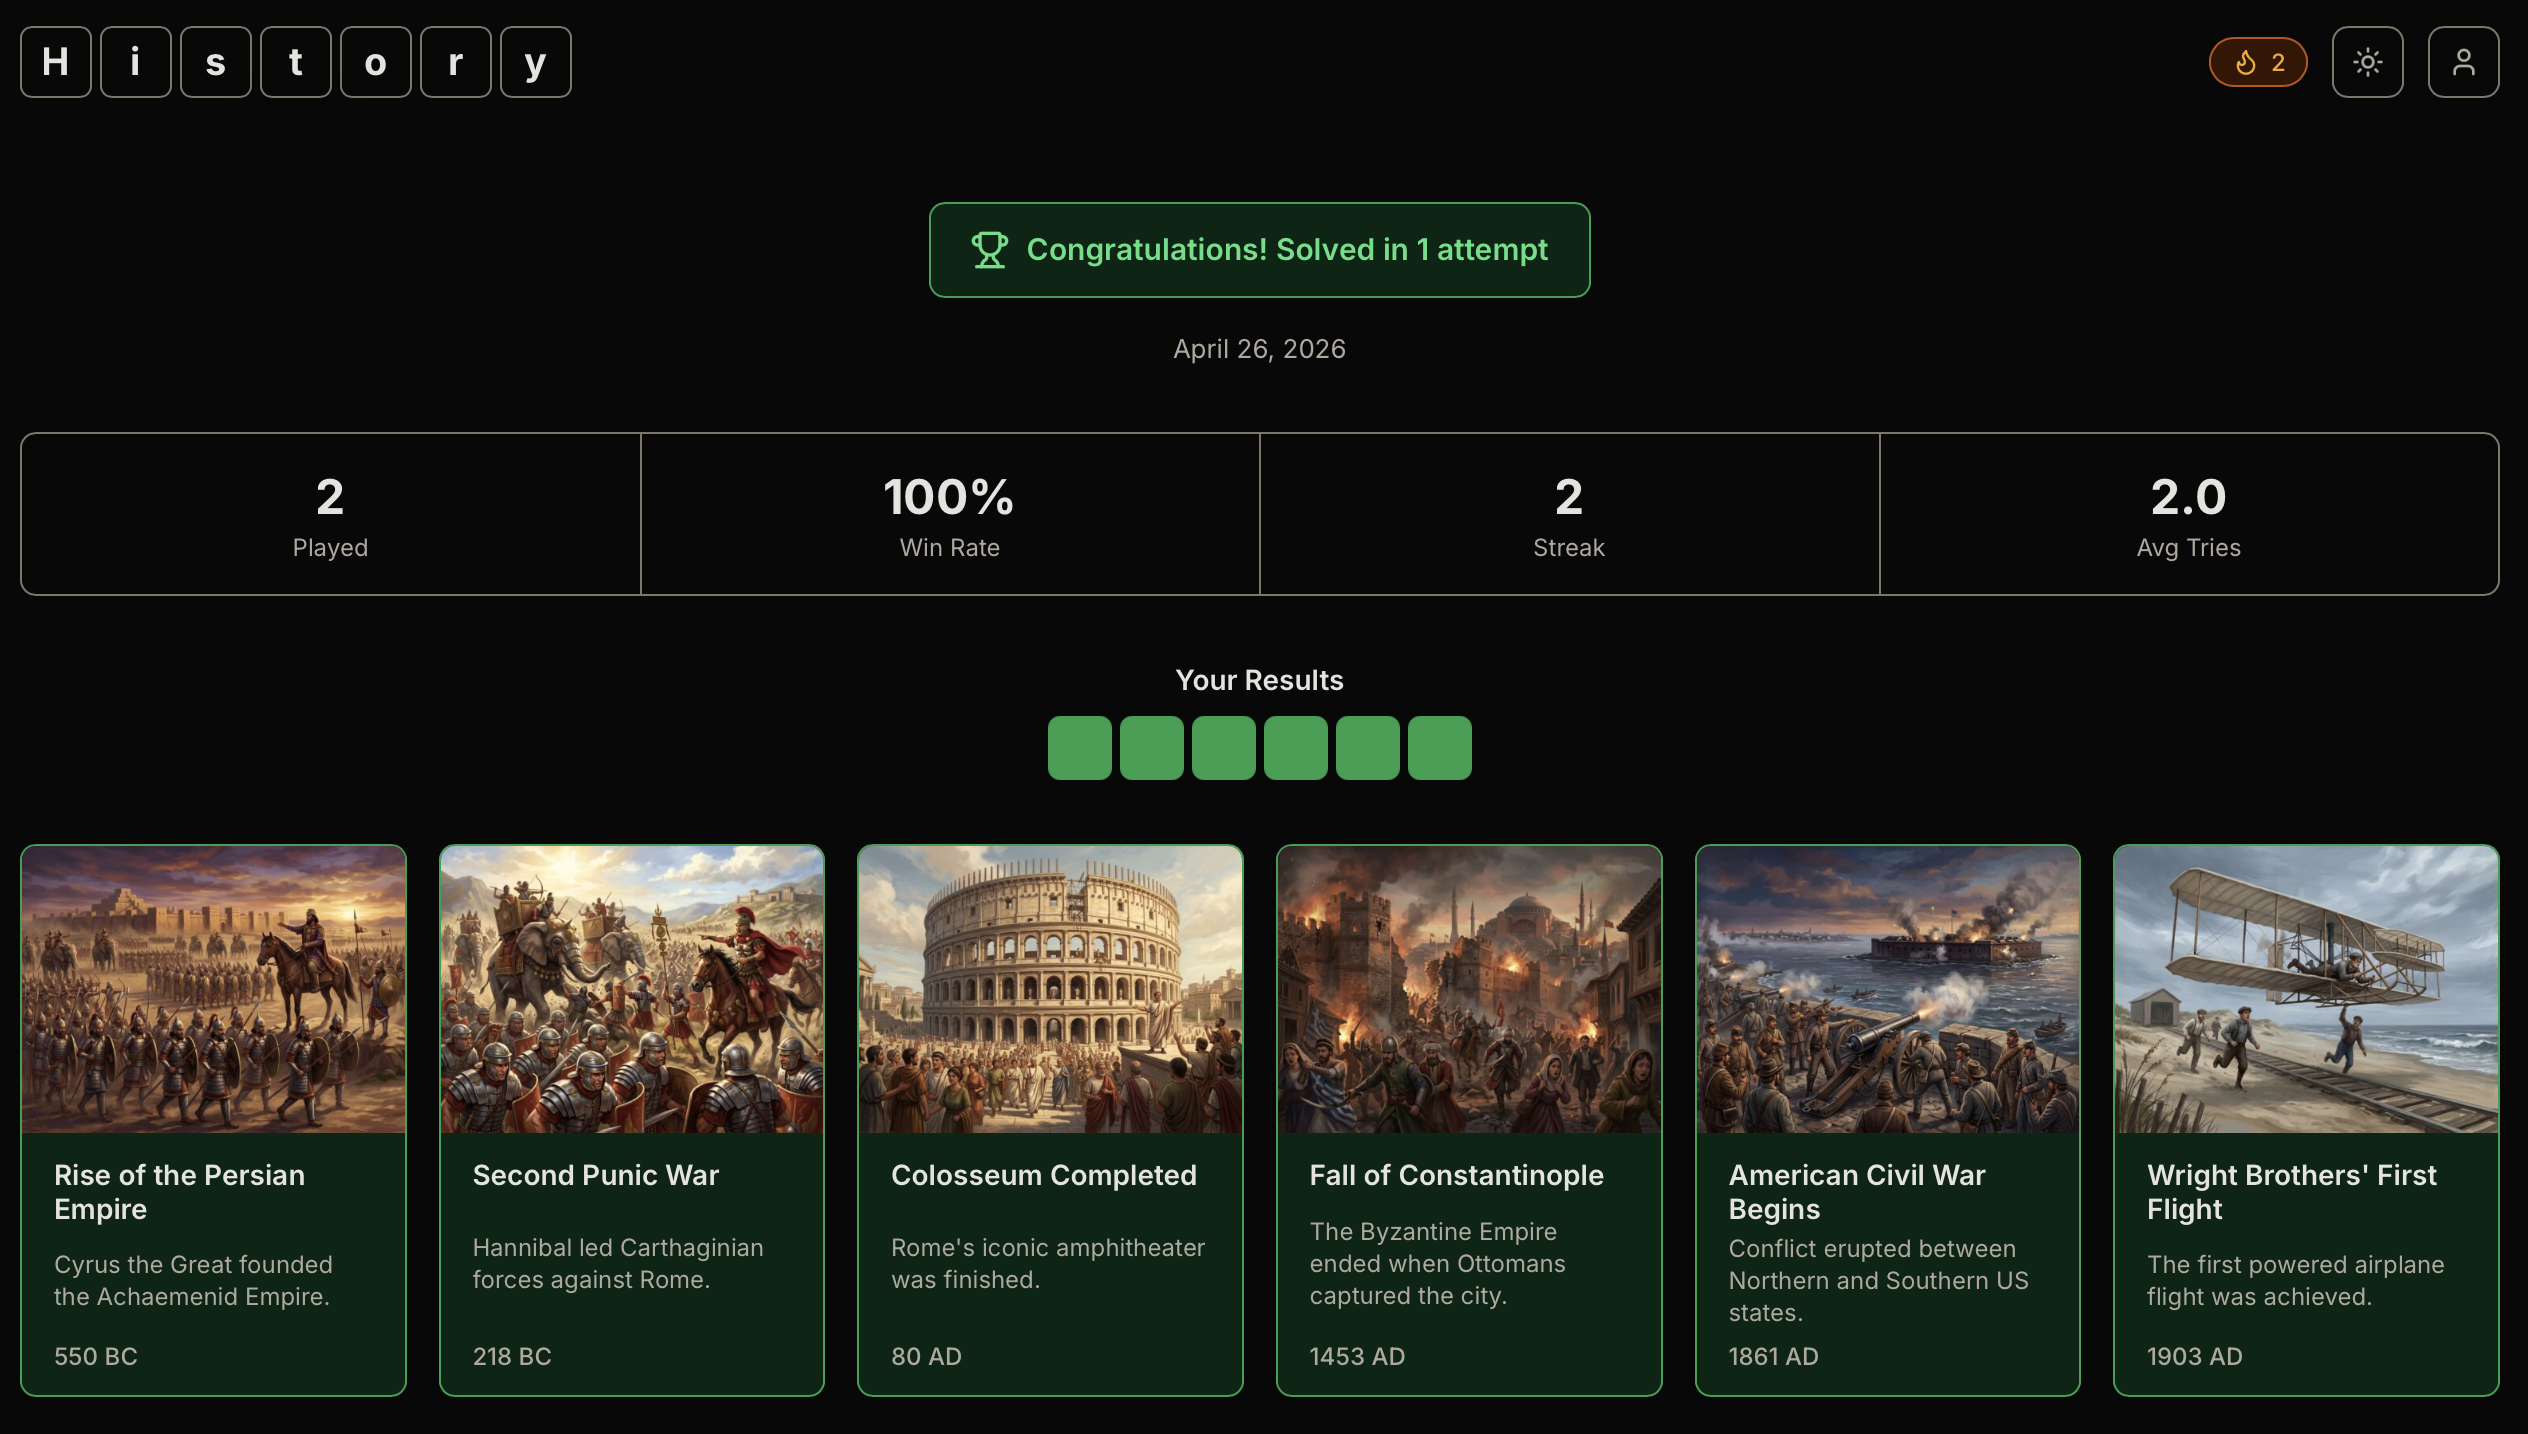The height and width of the screenshot is (1434, 2528).
Task: Select the first green result square
Action: click(x=1080, y=748)
